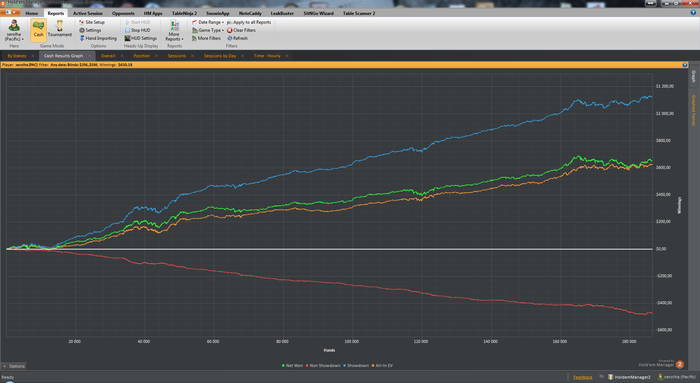This screenshot has width=700, height=383.
Task: Open the Feedback link in the status bar
Action: coord(583,377)
